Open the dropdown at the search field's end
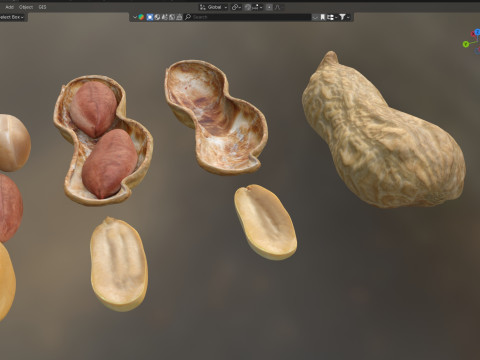Screen dimensions: 480x360 click(315, 17)
